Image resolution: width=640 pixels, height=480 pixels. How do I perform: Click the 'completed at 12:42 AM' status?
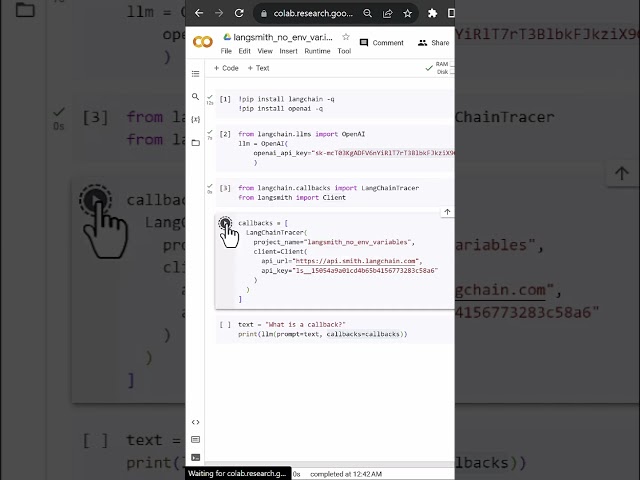click(346, 474)
